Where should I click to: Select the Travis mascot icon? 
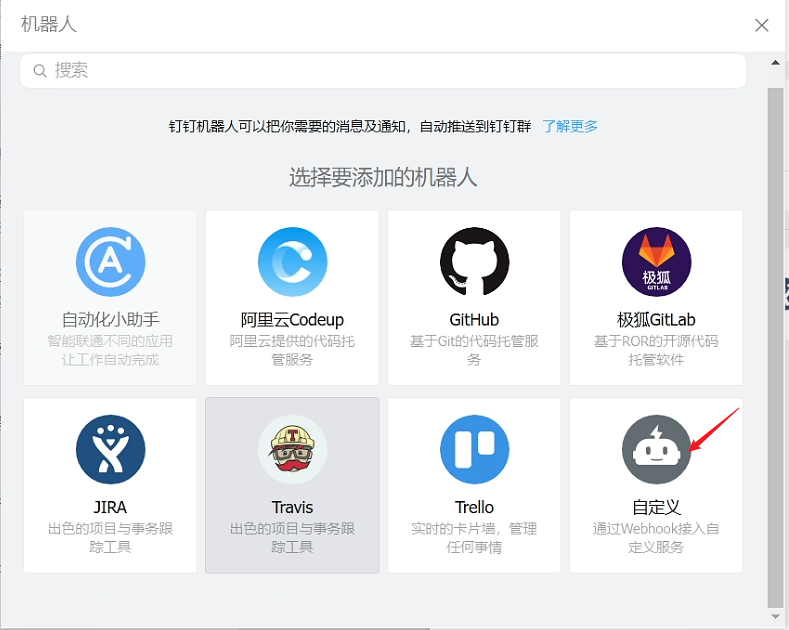pos(292,449)
